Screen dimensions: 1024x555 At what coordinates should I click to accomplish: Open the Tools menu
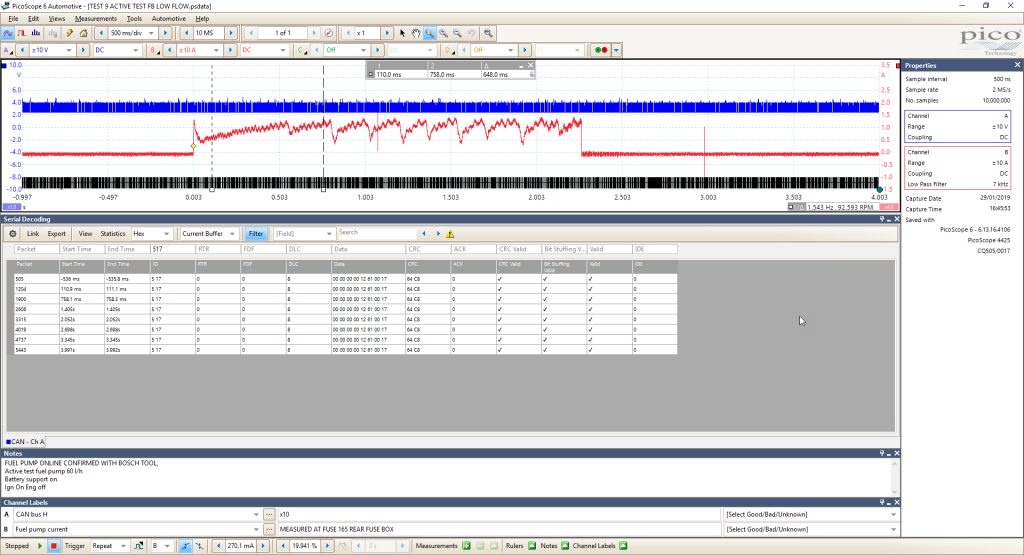[134, 18]
